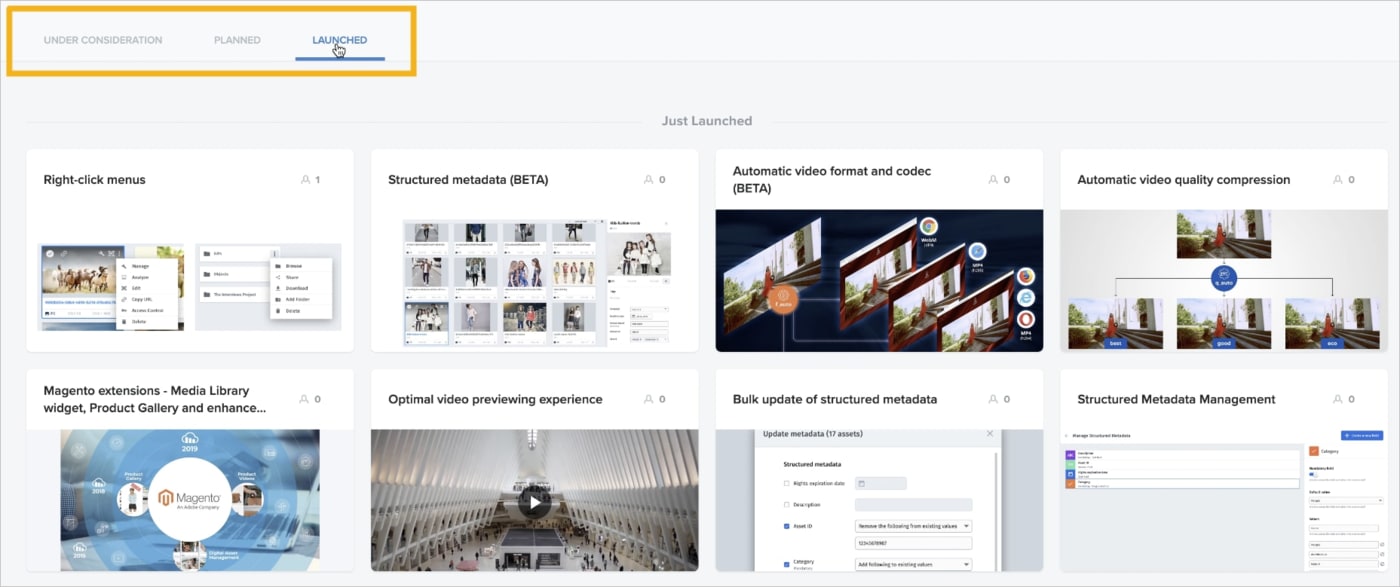1400x587 pixels.
Task: Check the Rights expiration date checkbox
Action: tap(785, 482)
